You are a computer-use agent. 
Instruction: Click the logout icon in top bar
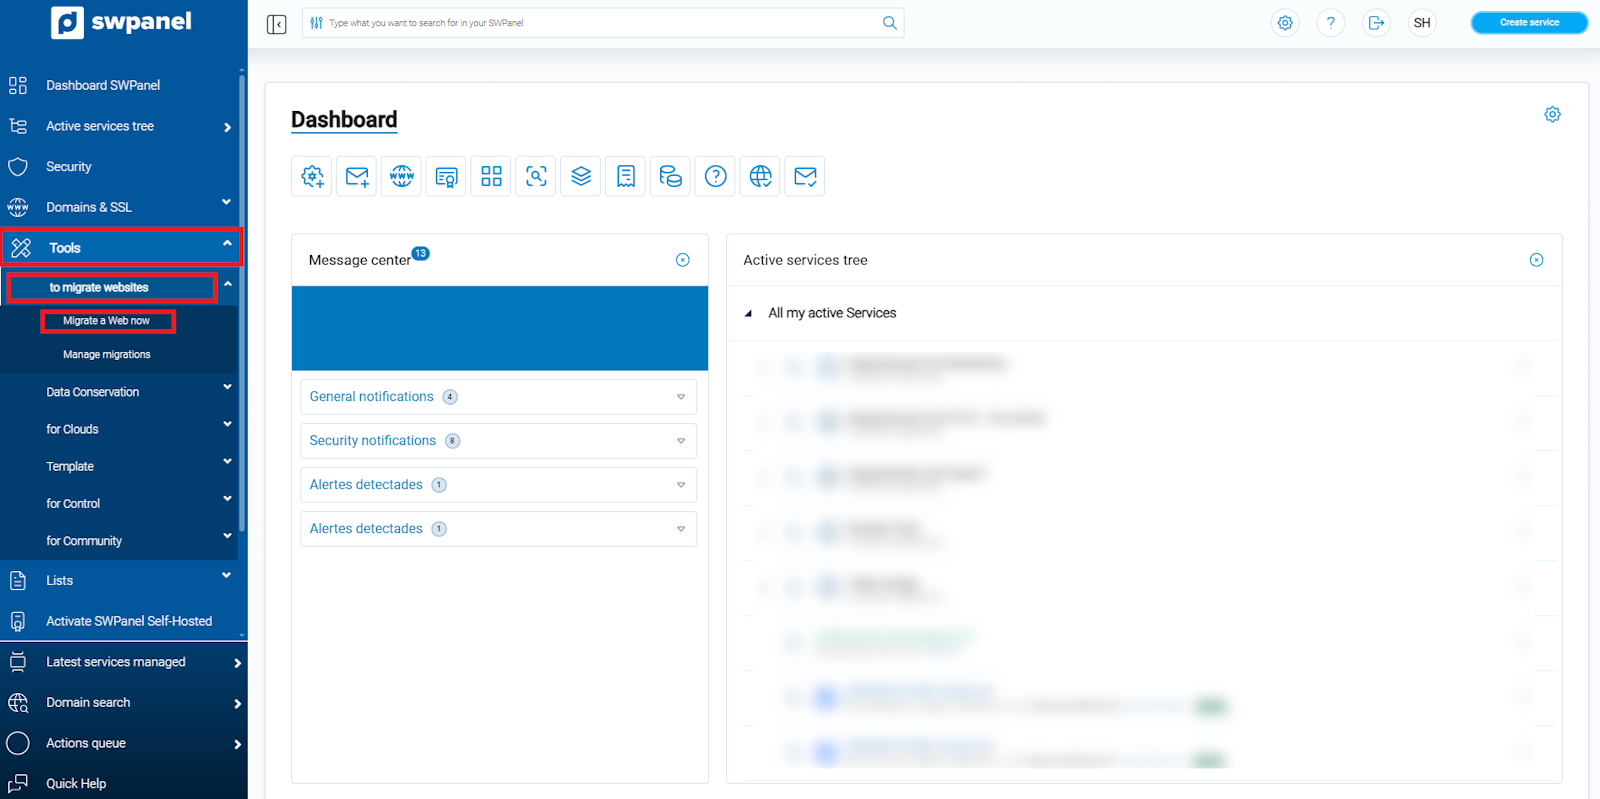[x=1376, y=23]
